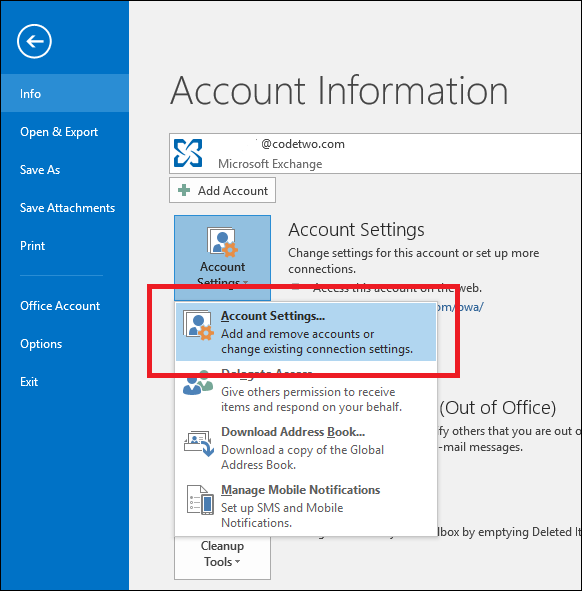Choose Download Address Book... entry

306,448
